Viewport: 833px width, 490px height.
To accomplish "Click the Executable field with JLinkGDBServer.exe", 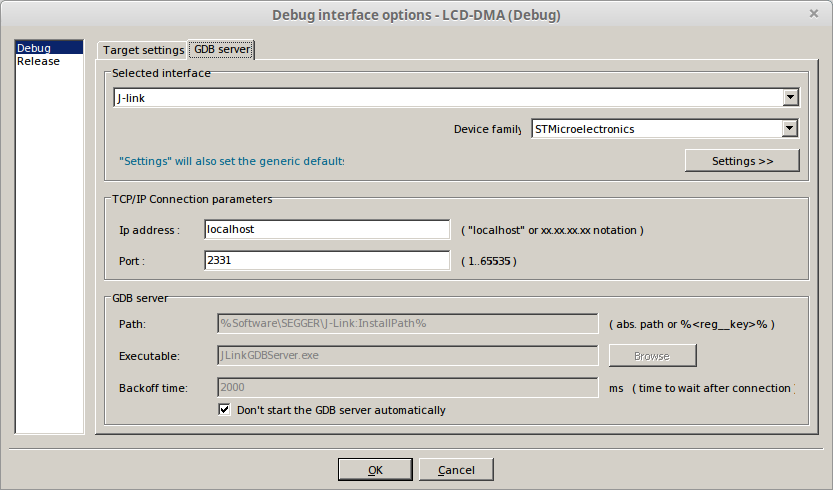I will (408, 355).
